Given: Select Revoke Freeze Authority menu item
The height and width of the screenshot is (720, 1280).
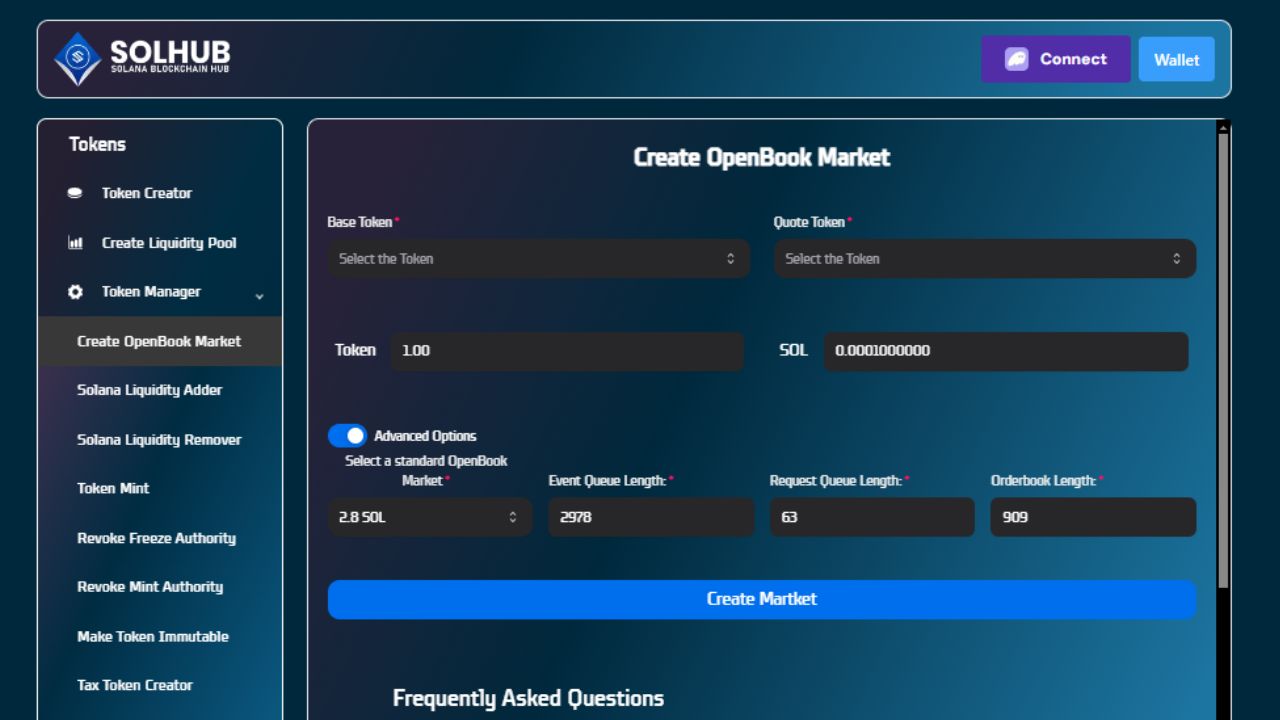Looking at the screenshot, I should pyautogui.click(x=156, y=538).
